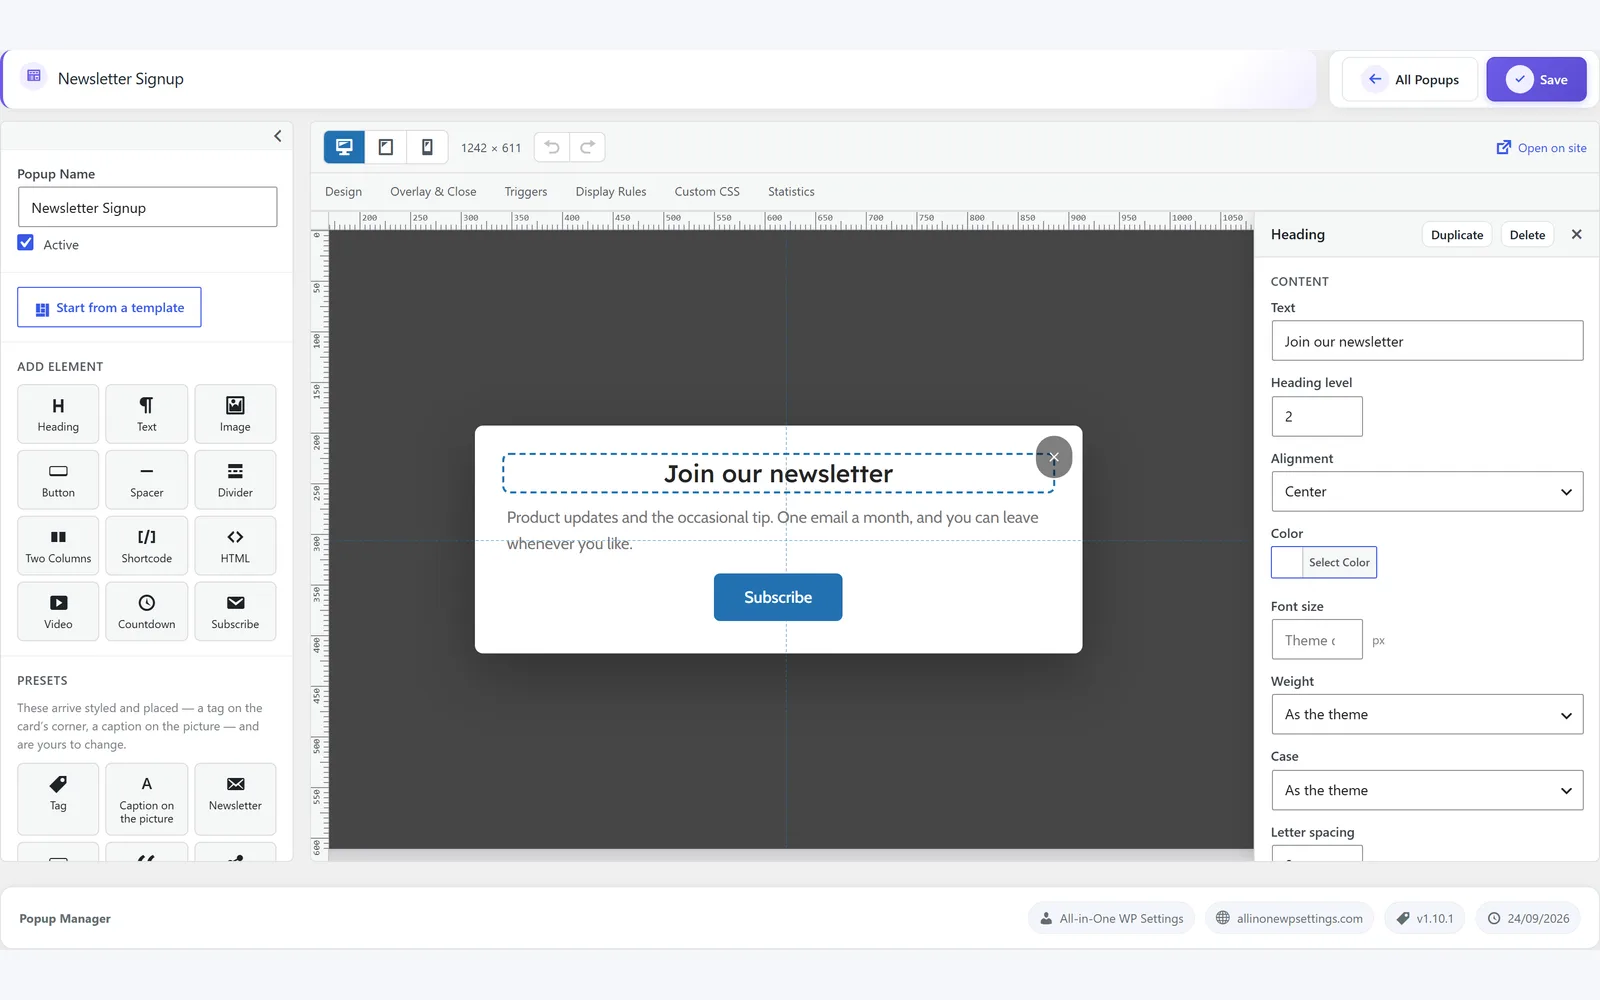The height and width of the screenshot is (1000, 1600).
Task: Collapse the left sidebar panel
Action: 278,136
